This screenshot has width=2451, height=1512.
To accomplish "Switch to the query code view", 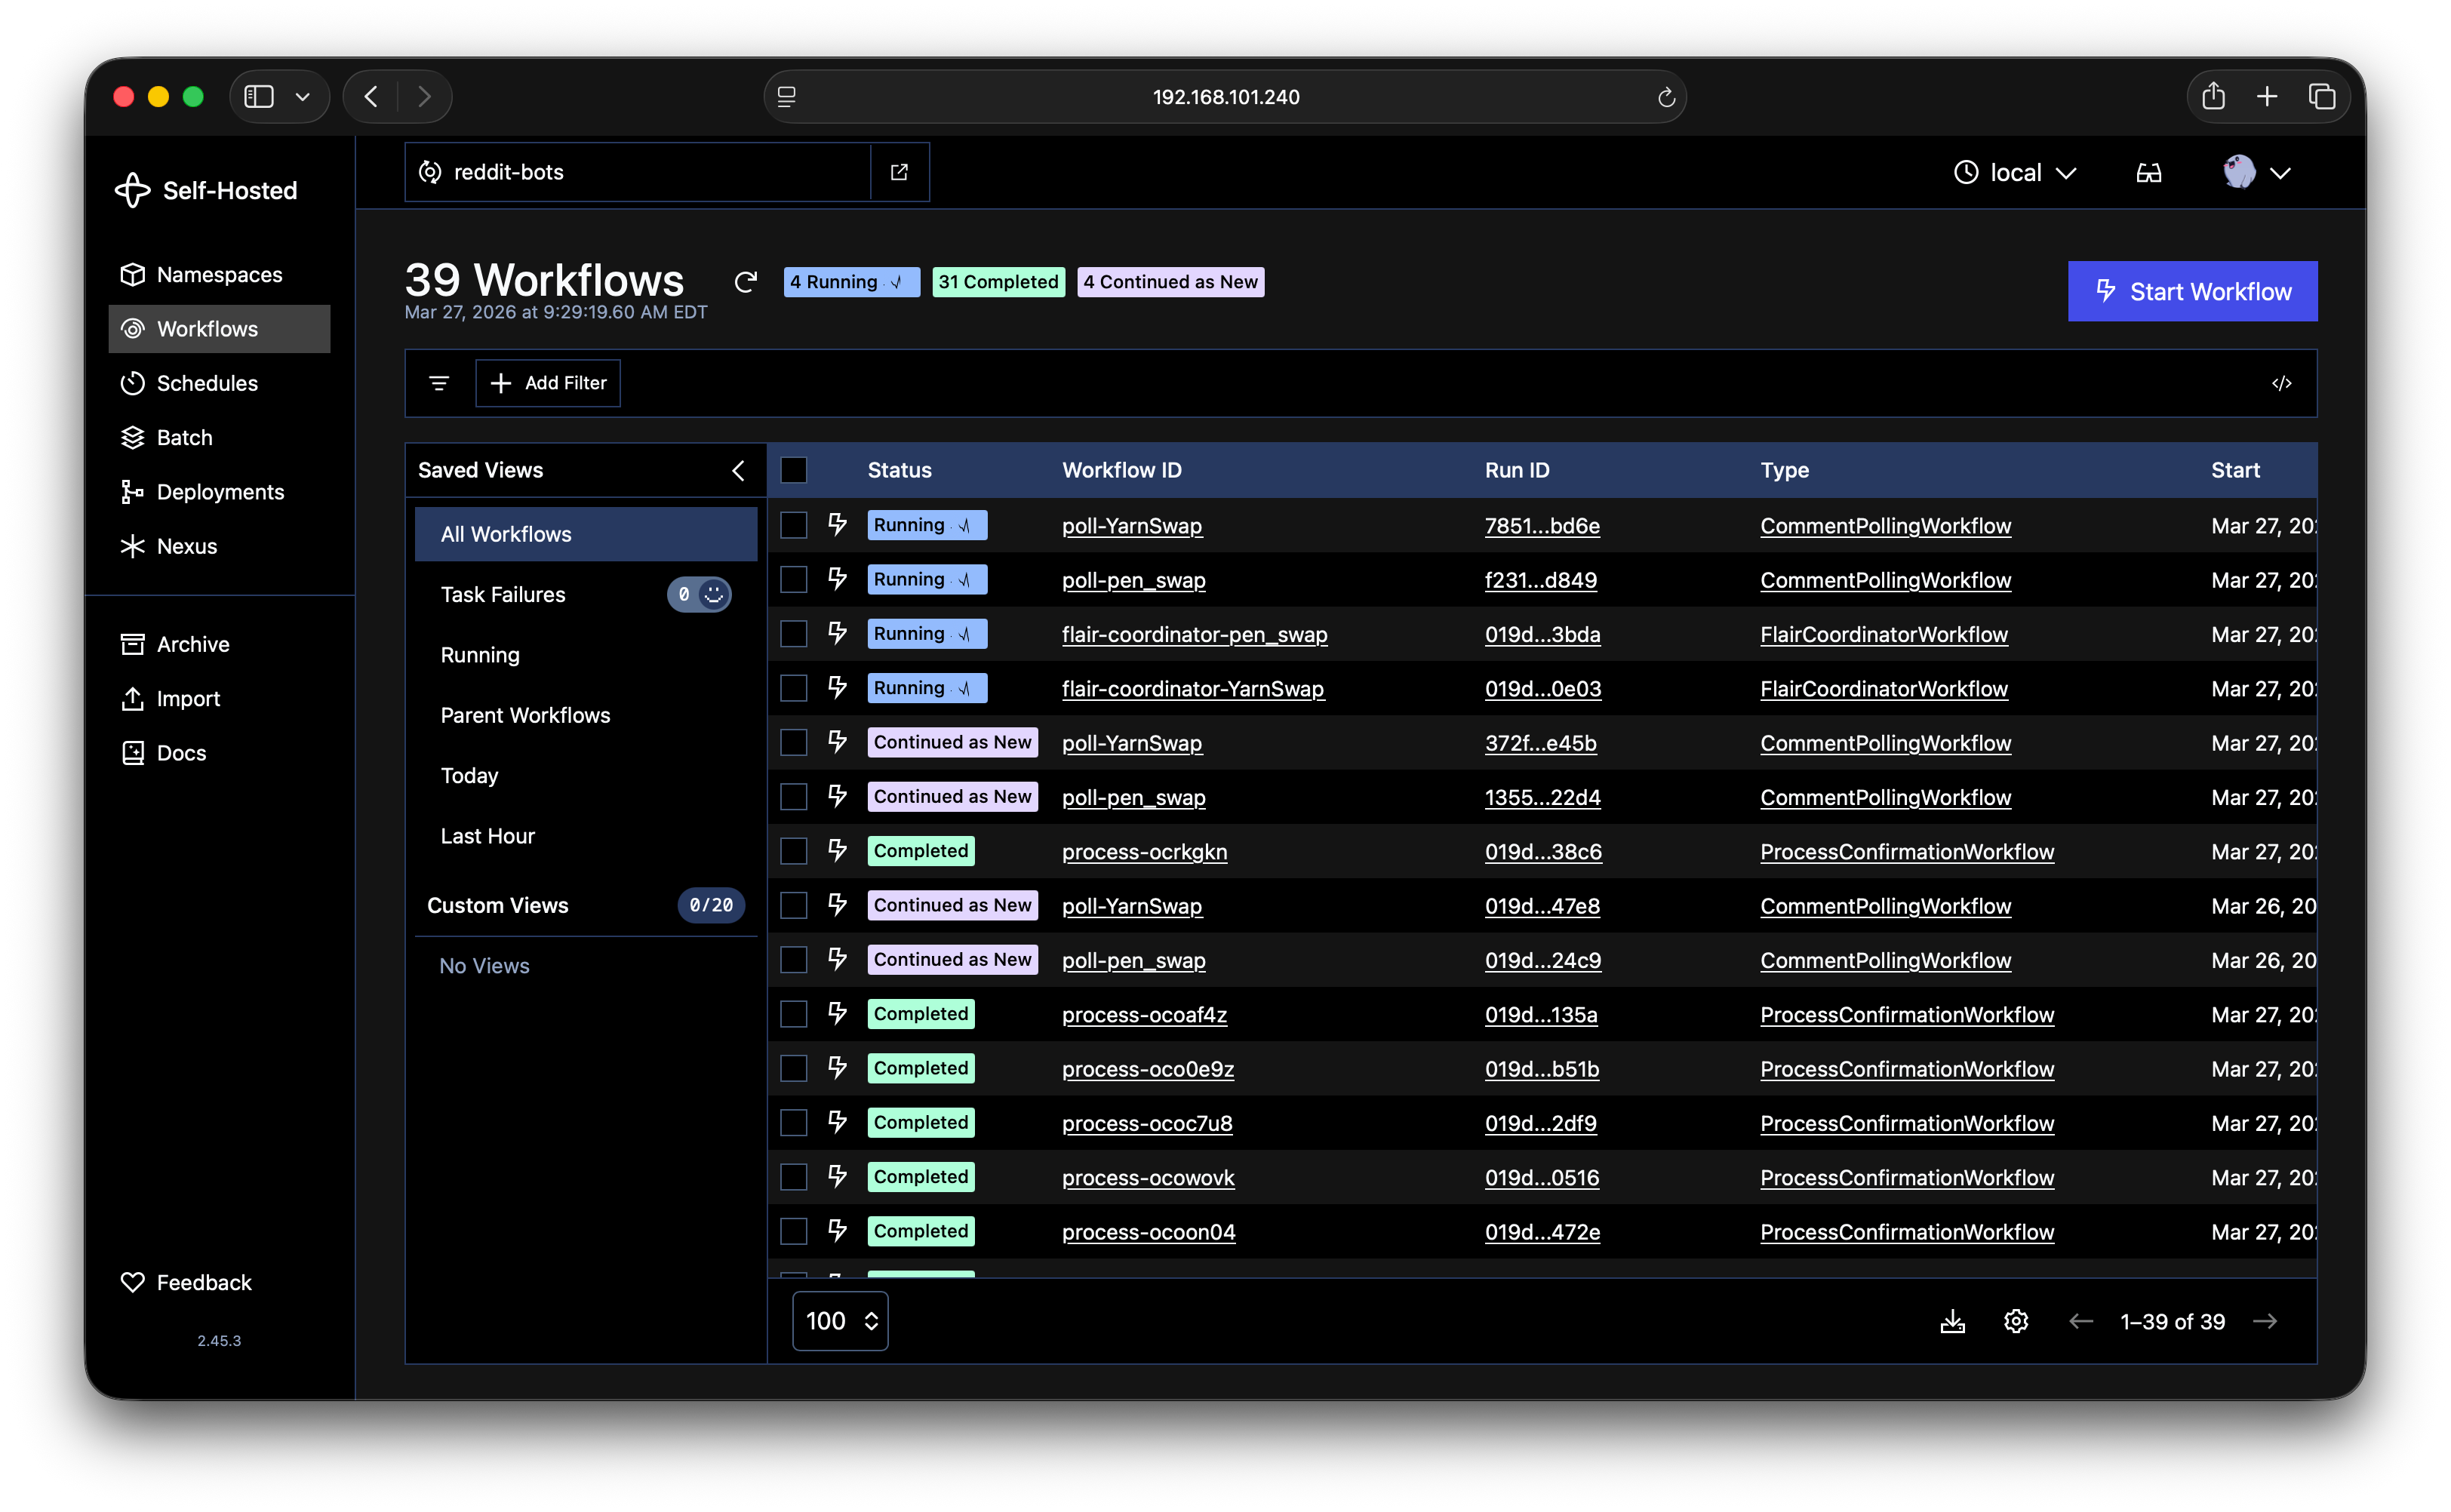I will click(2283, 383).
